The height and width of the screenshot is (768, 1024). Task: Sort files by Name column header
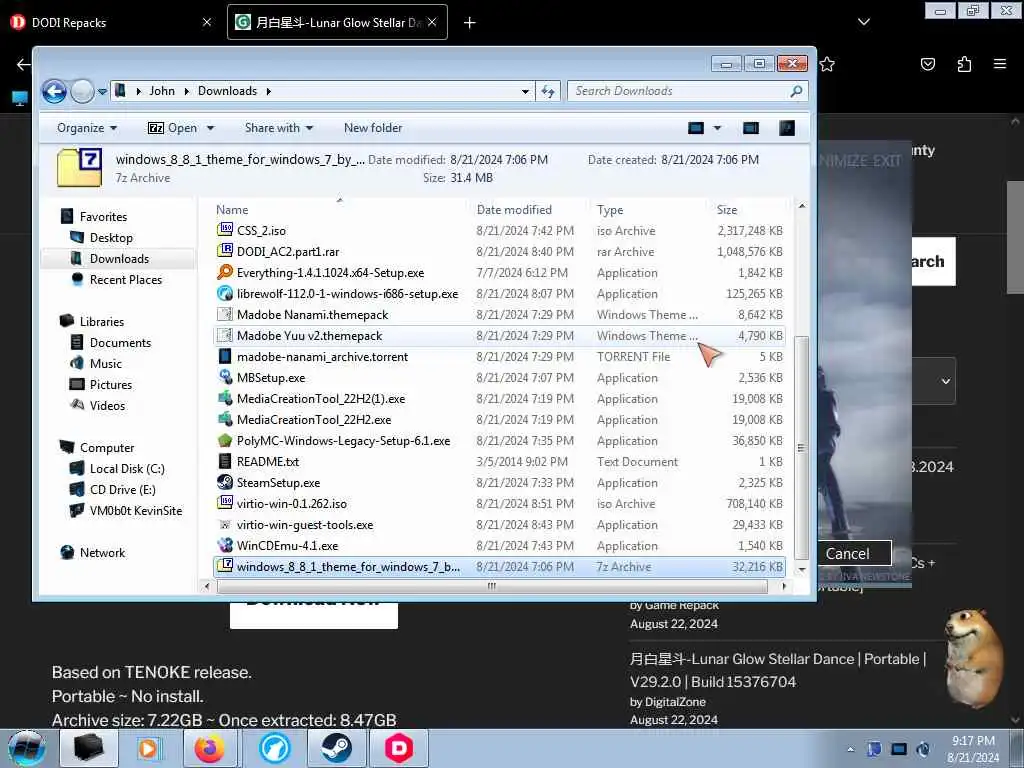pos(232,210)
